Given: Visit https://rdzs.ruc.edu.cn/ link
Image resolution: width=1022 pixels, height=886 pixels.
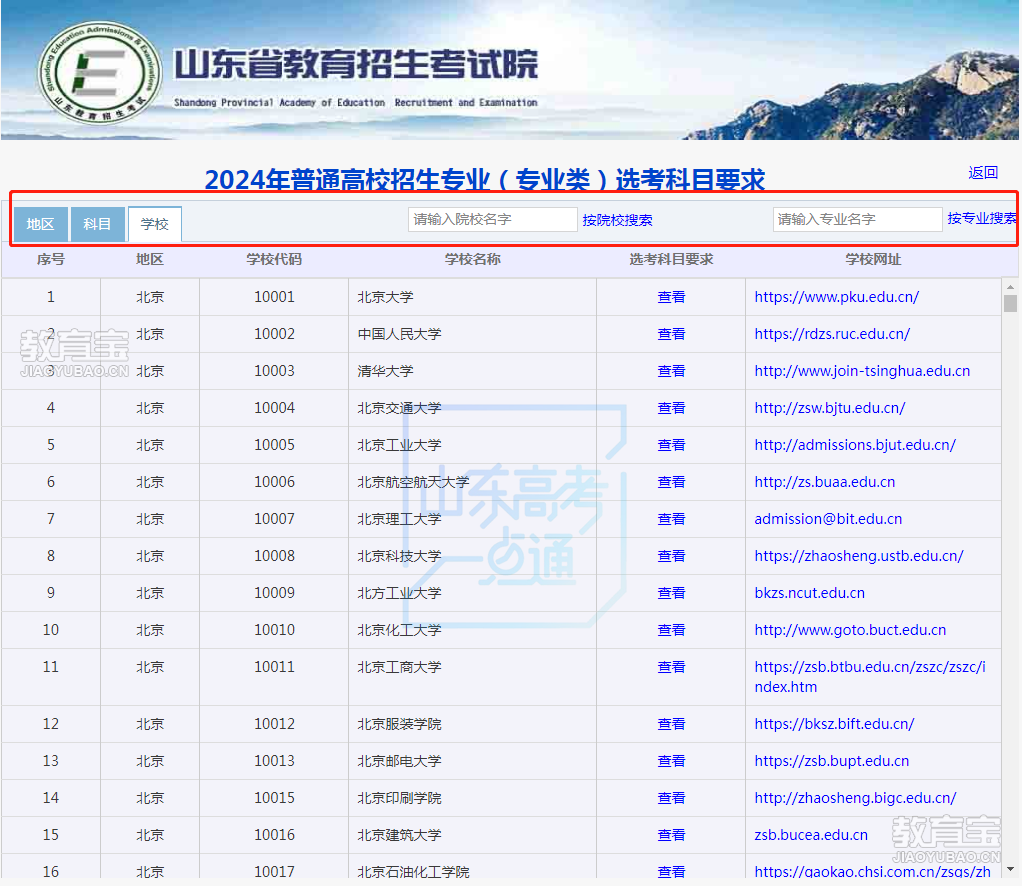Looking at the screenshot, I should pyautogui.click(x=832, y=334).
